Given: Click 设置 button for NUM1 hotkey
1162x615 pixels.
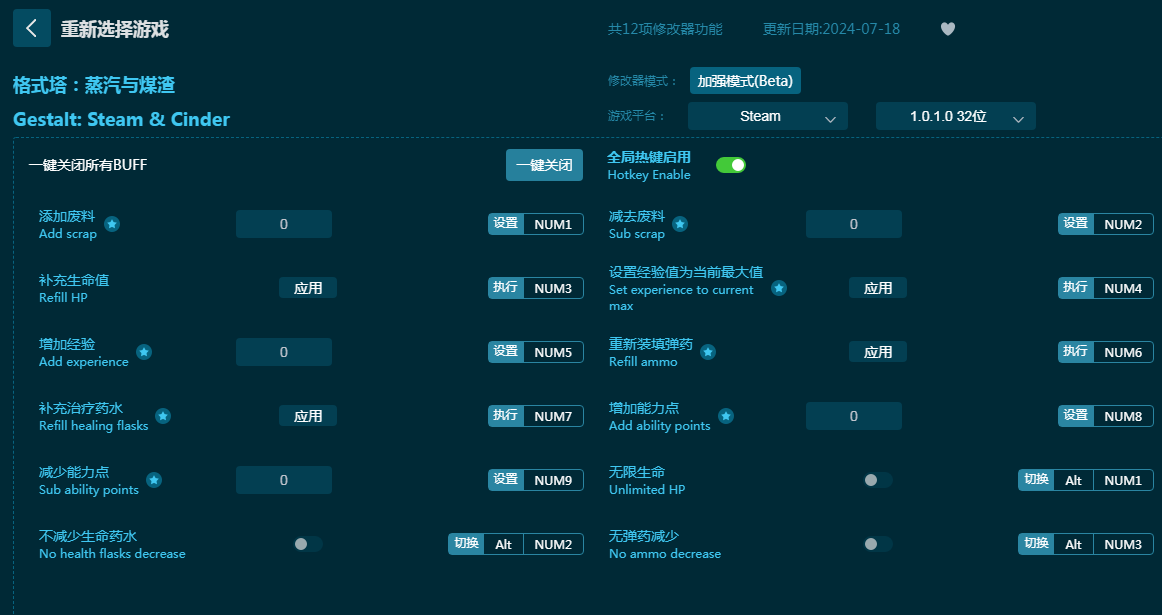Looking at the screenshot, I should pyautogui.click(x=506, y=224).
